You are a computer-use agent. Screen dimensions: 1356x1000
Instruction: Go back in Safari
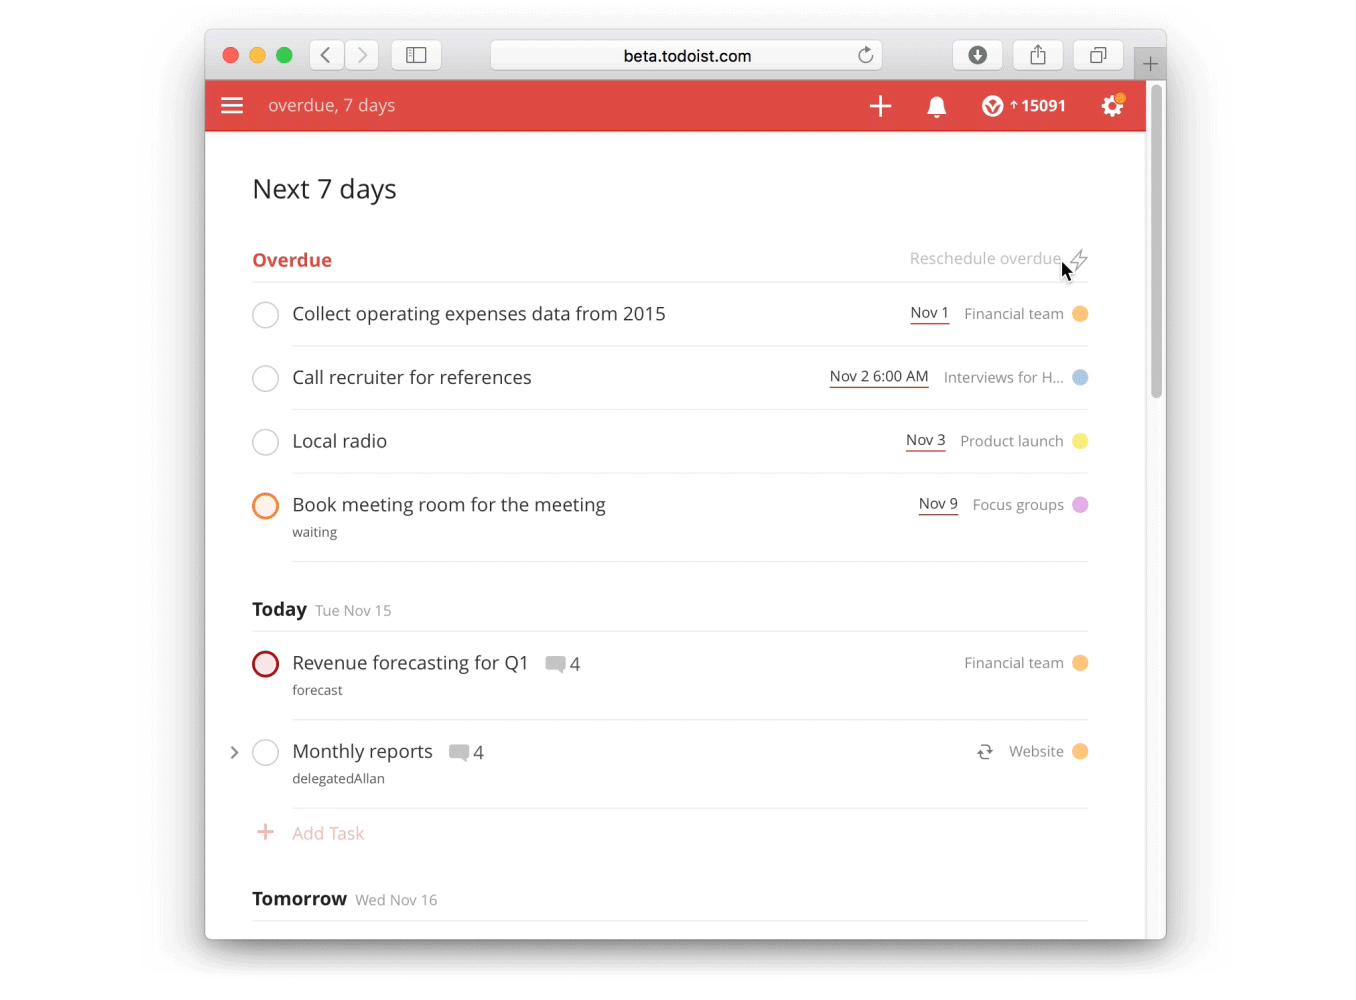(326, 55)
